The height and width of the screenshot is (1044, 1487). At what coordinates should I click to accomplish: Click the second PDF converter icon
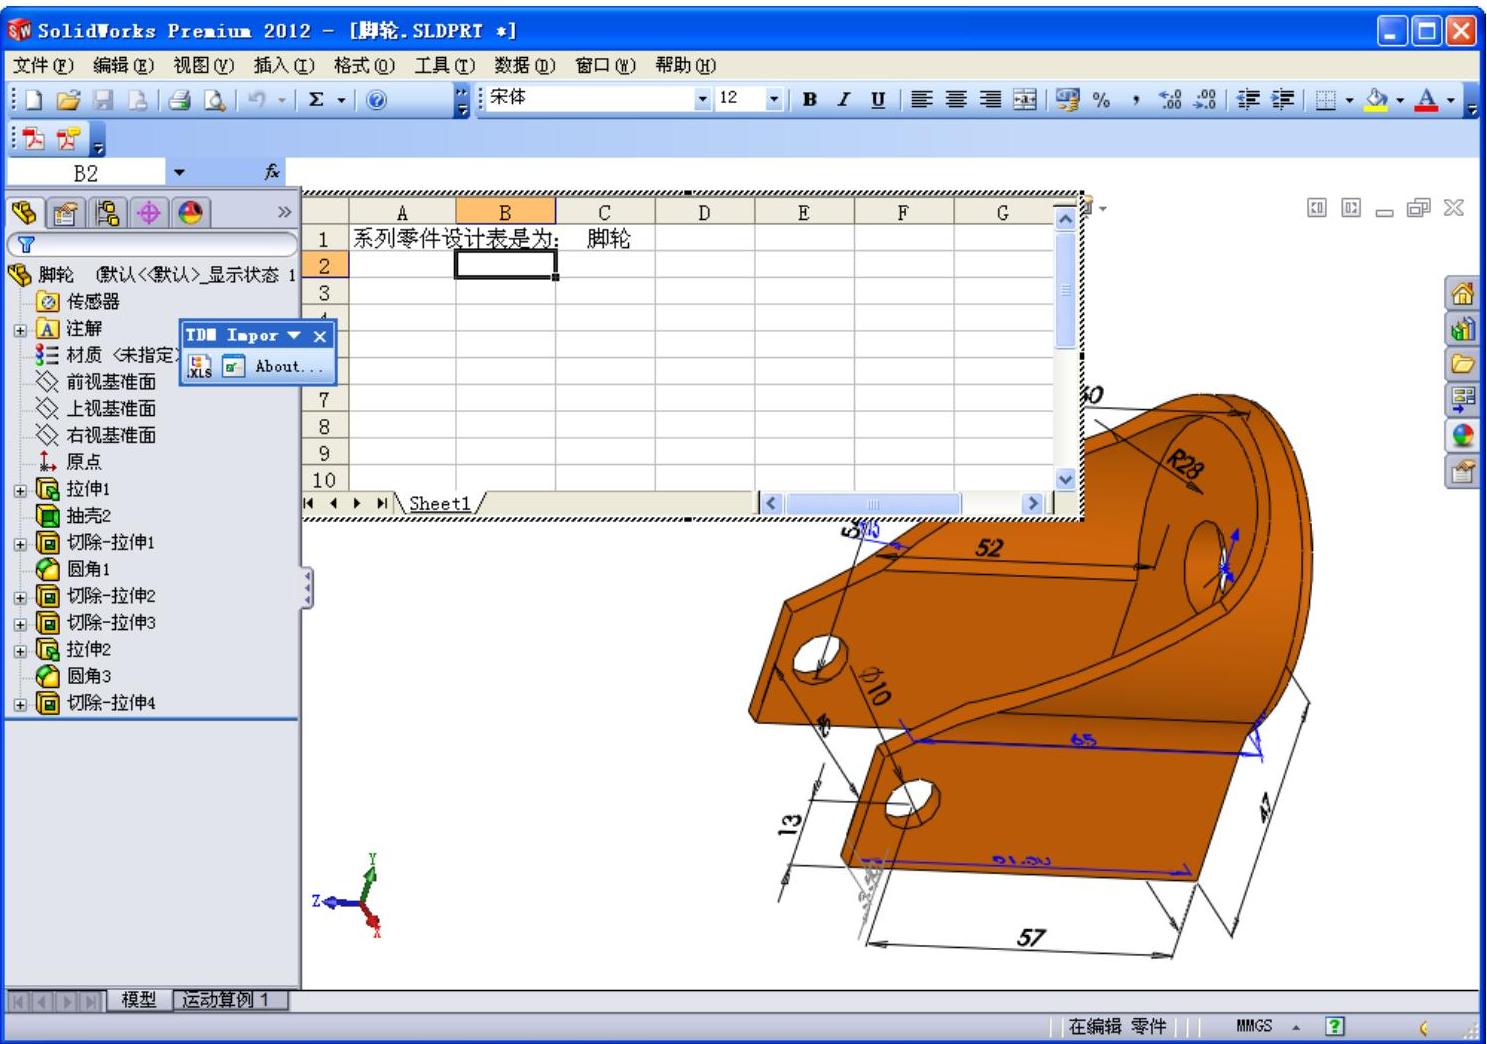click(68, 138)
